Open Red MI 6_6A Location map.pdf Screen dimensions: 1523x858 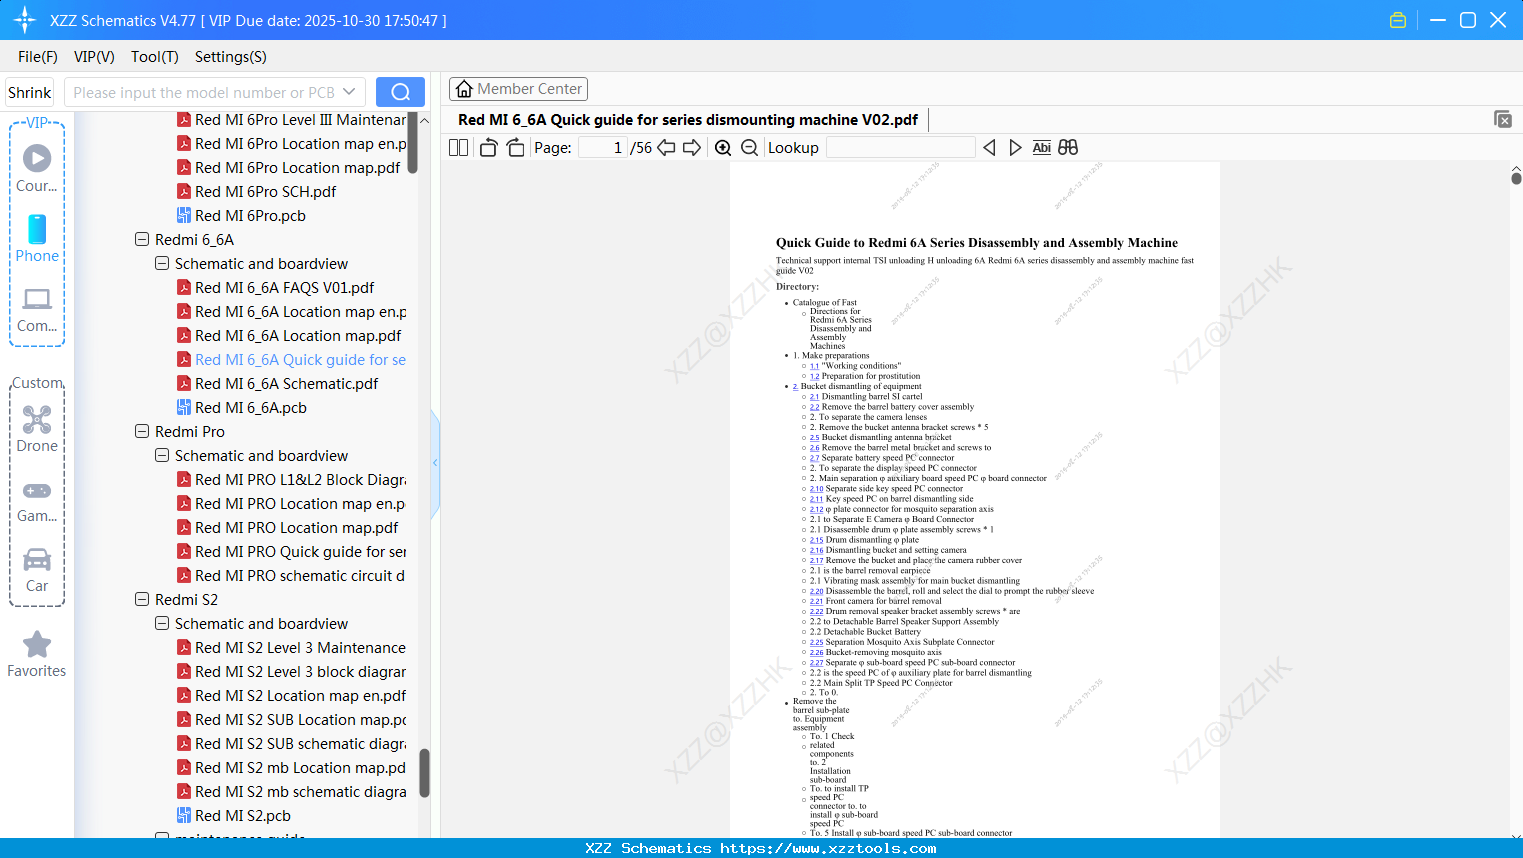tap(298, 336)
